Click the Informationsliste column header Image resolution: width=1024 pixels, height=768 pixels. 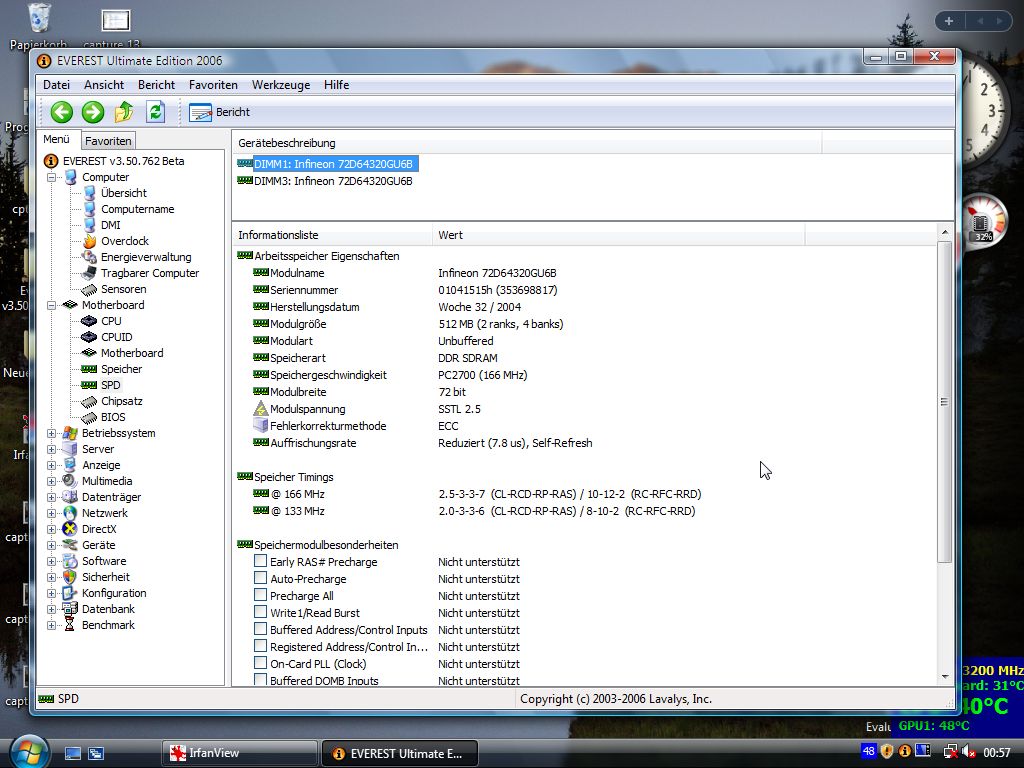click(332, 235)
